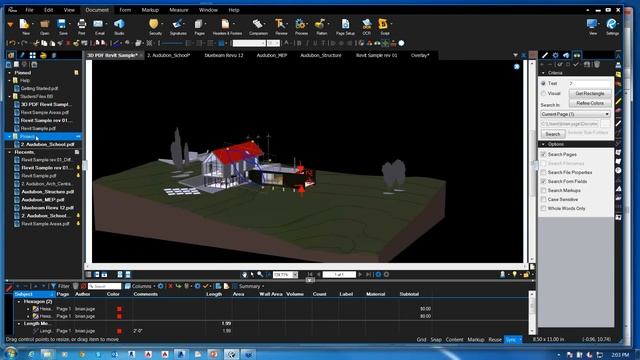
Task: Open the Measure menu
Action: pyautogui.click(x=179, y=10)
